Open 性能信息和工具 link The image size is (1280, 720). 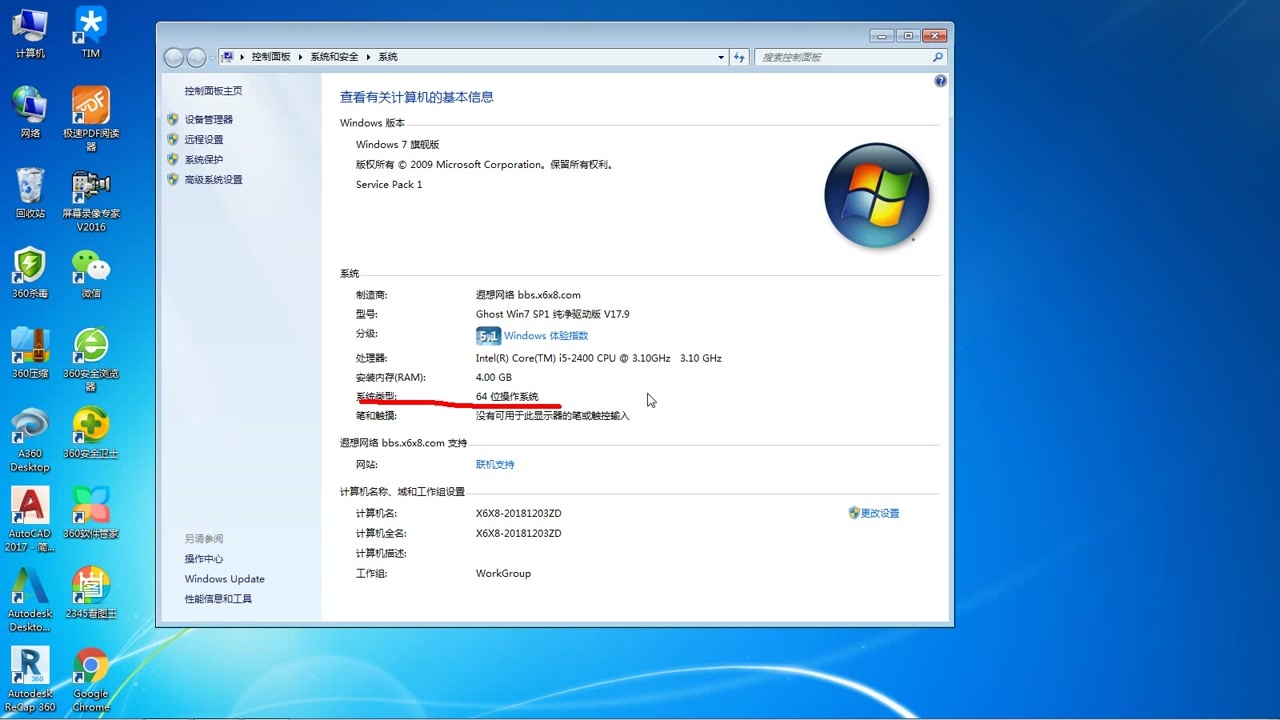click(218, 599)
